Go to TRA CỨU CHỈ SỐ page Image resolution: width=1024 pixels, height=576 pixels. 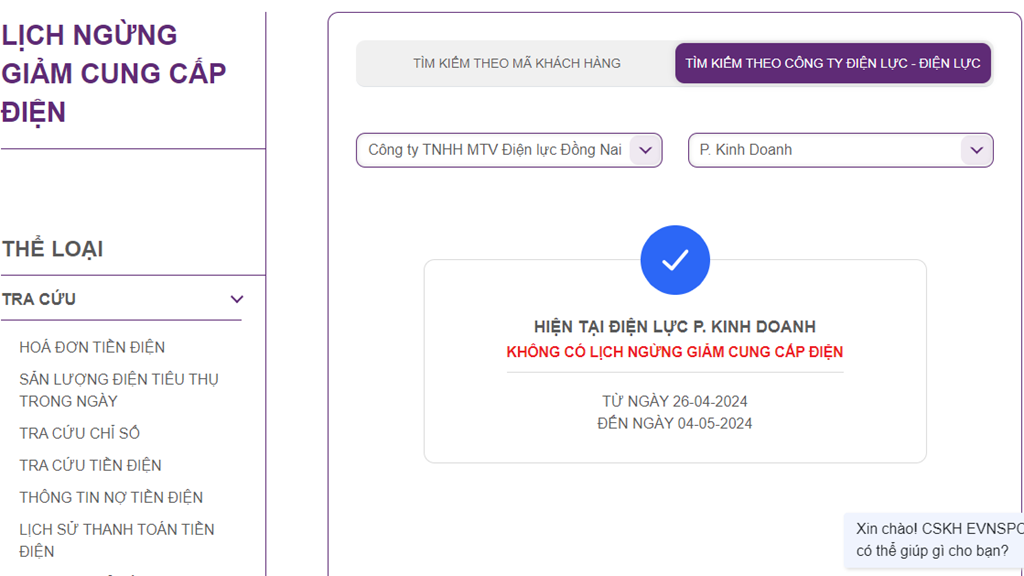[x=79, y=433]
